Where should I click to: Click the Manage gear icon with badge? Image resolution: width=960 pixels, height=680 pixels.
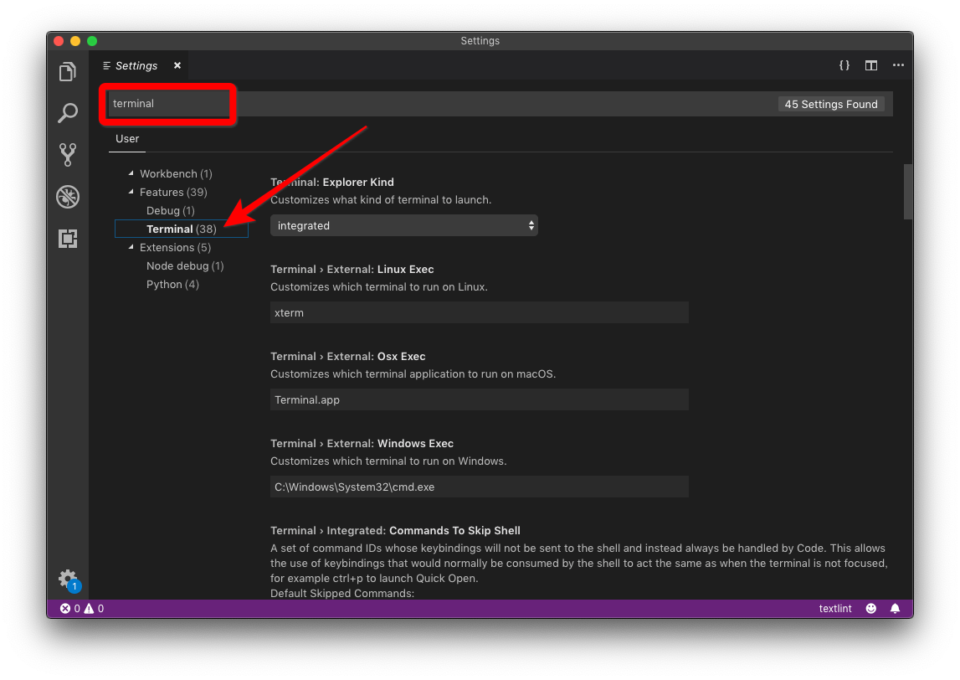[67, 579]
